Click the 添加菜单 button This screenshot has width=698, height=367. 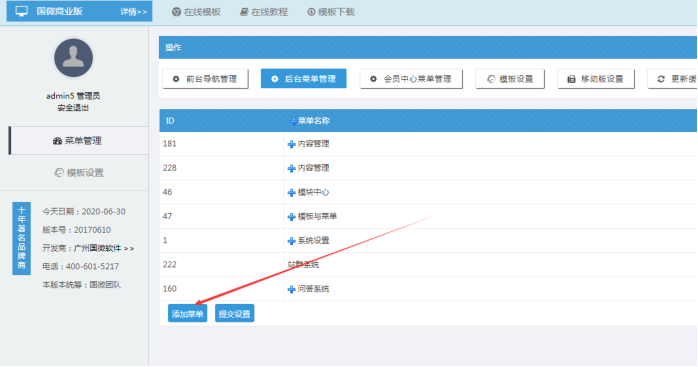[x=187, y=314]
